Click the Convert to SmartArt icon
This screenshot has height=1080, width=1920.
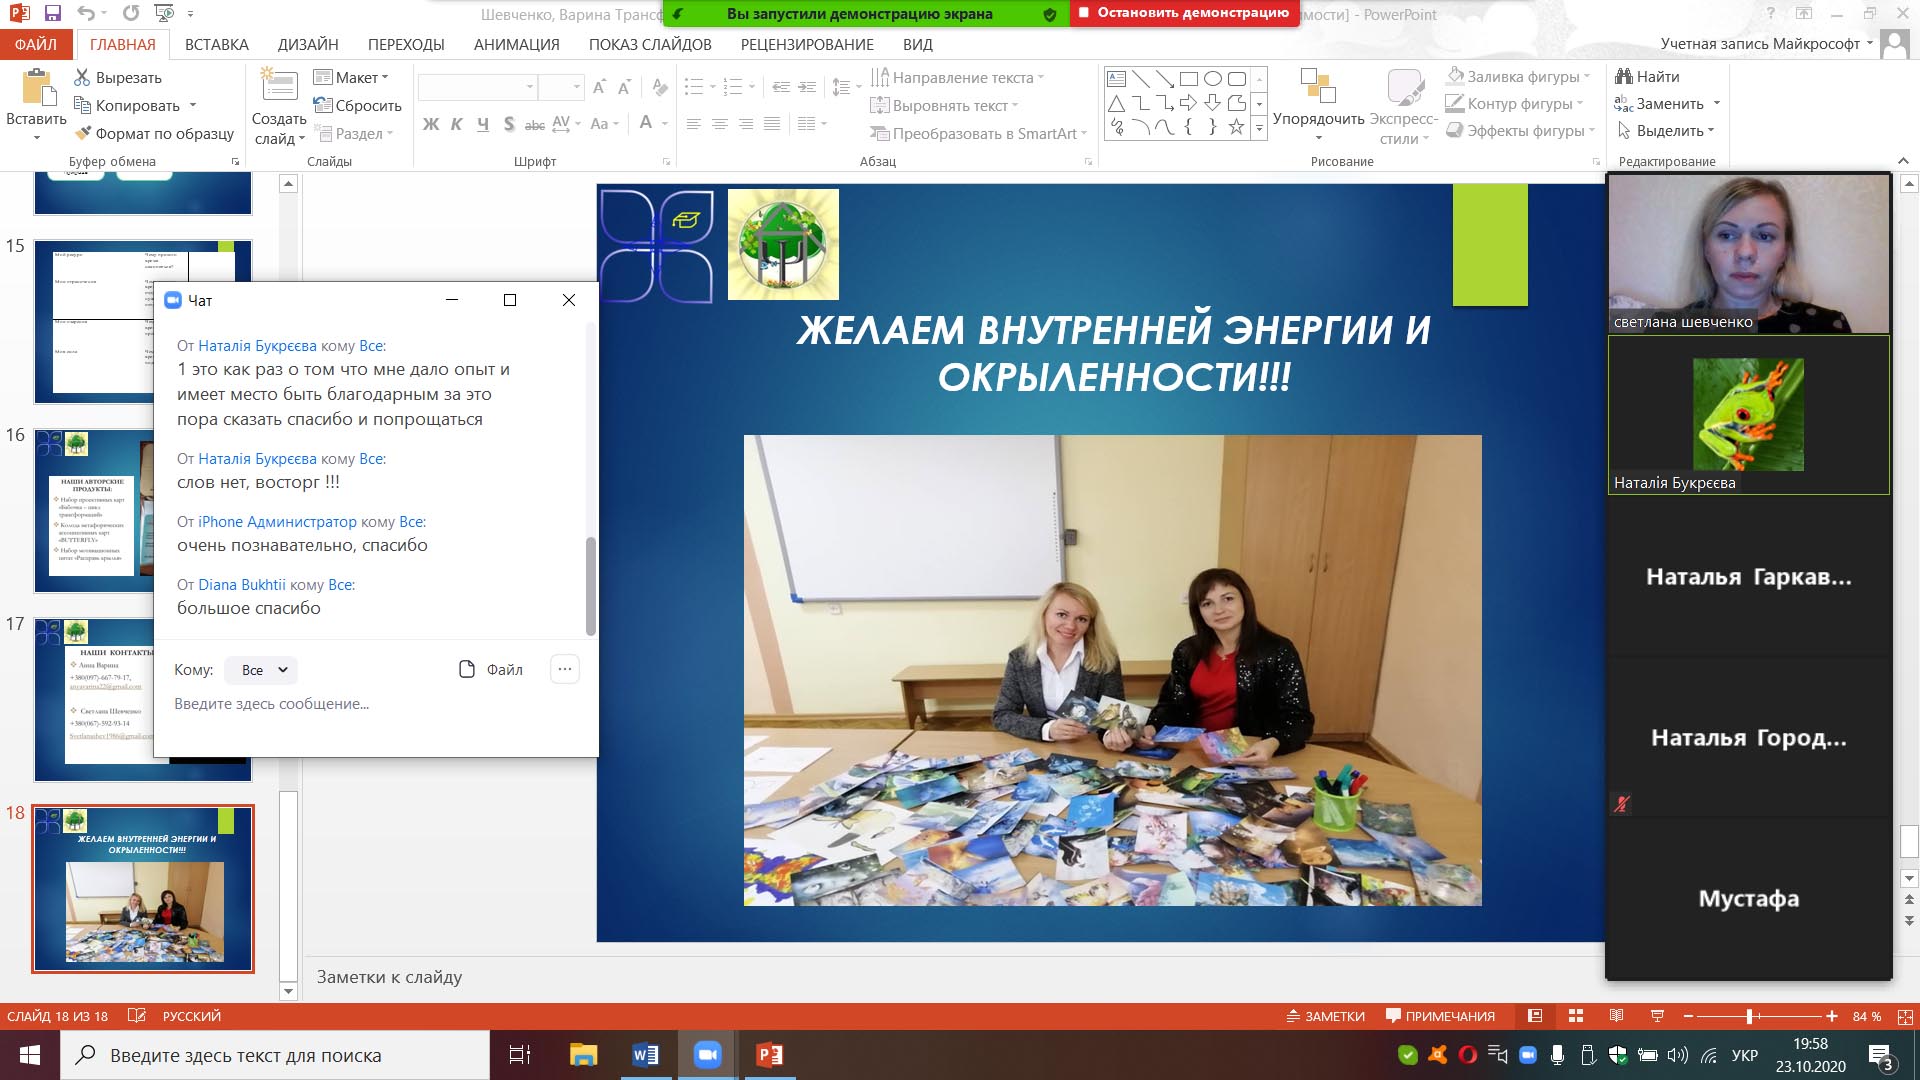879,133
